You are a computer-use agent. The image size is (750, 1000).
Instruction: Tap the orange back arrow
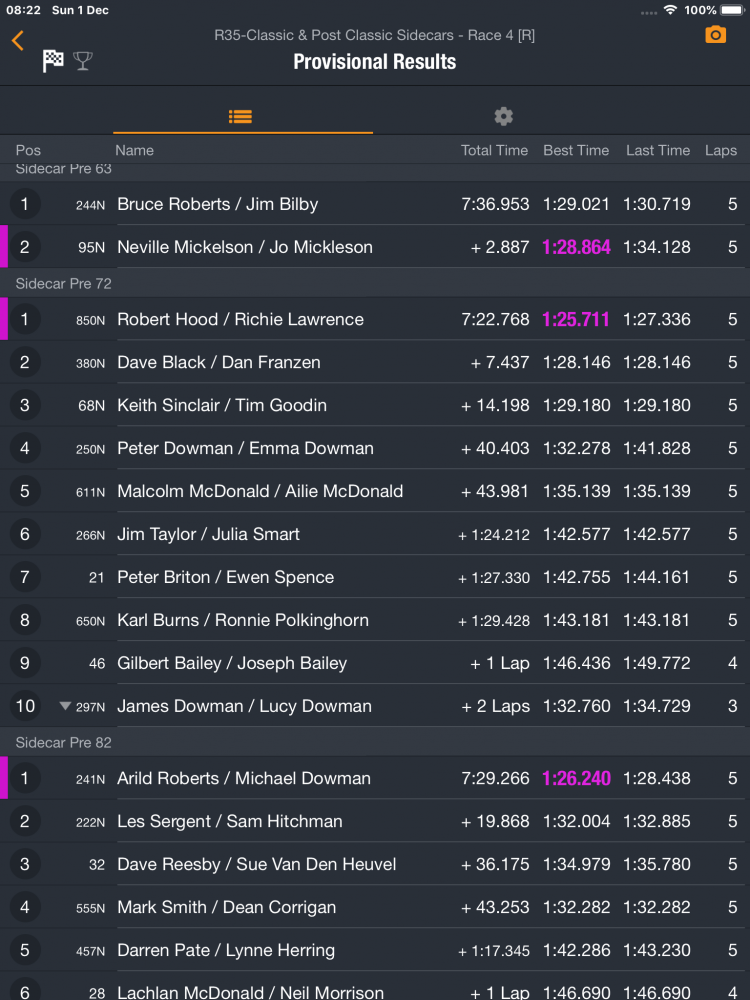[x=18, y=41]
